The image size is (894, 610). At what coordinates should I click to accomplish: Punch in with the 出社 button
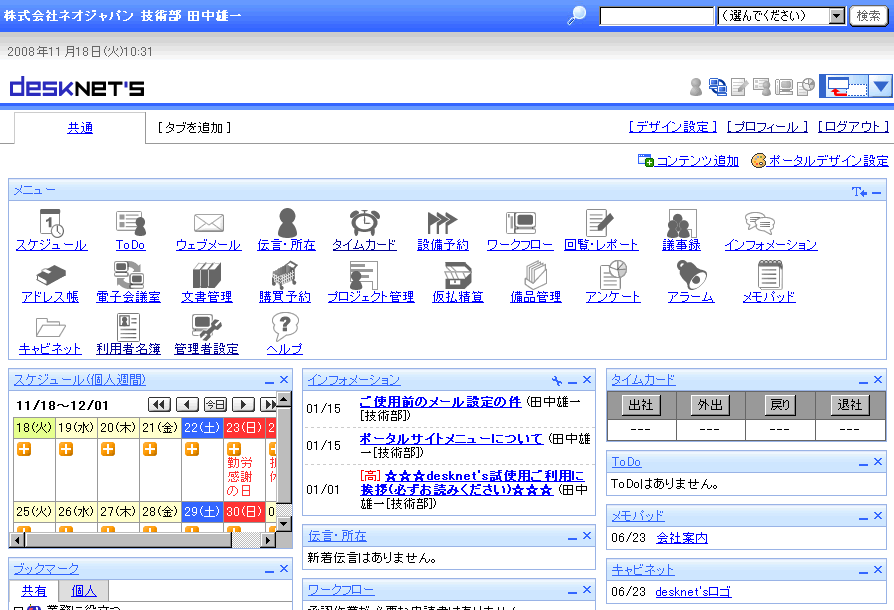(640, 405)
